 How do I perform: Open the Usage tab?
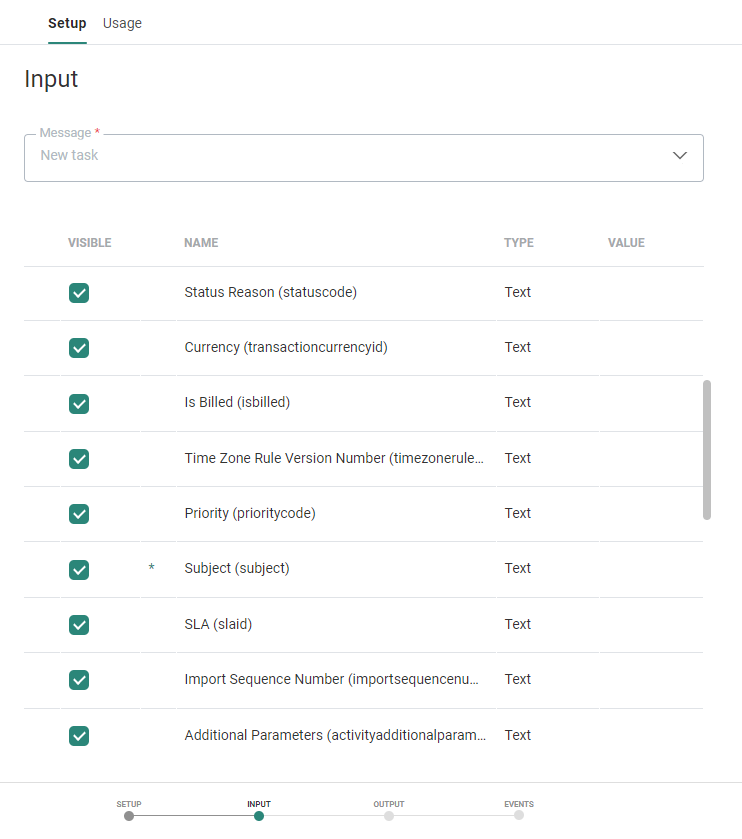click(122, 23)
